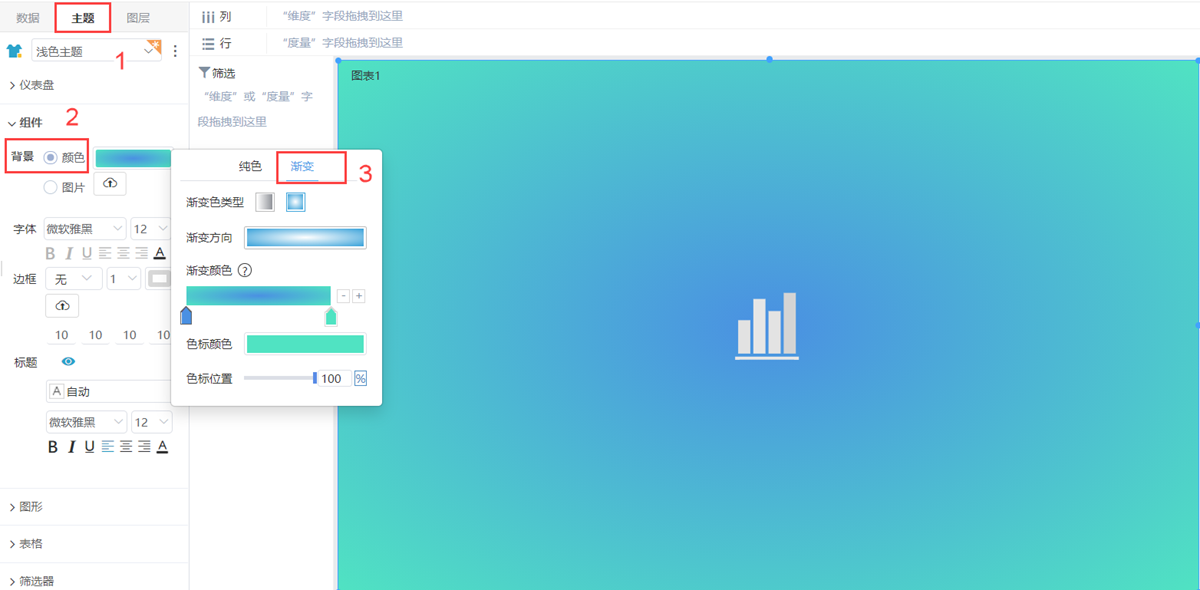Click the background gradient color swatch

(133, 157)
